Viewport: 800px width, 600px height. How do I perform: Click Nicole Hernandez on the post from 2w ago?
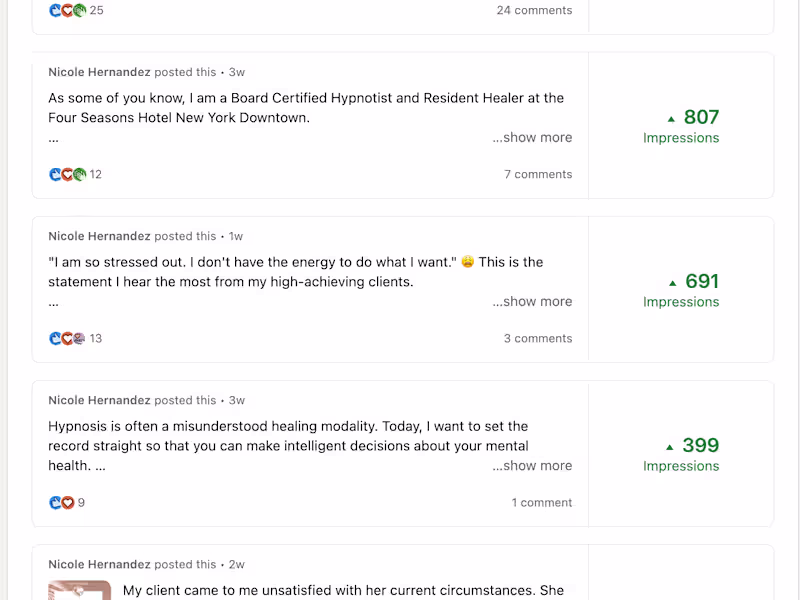click(x=99, y=564)
